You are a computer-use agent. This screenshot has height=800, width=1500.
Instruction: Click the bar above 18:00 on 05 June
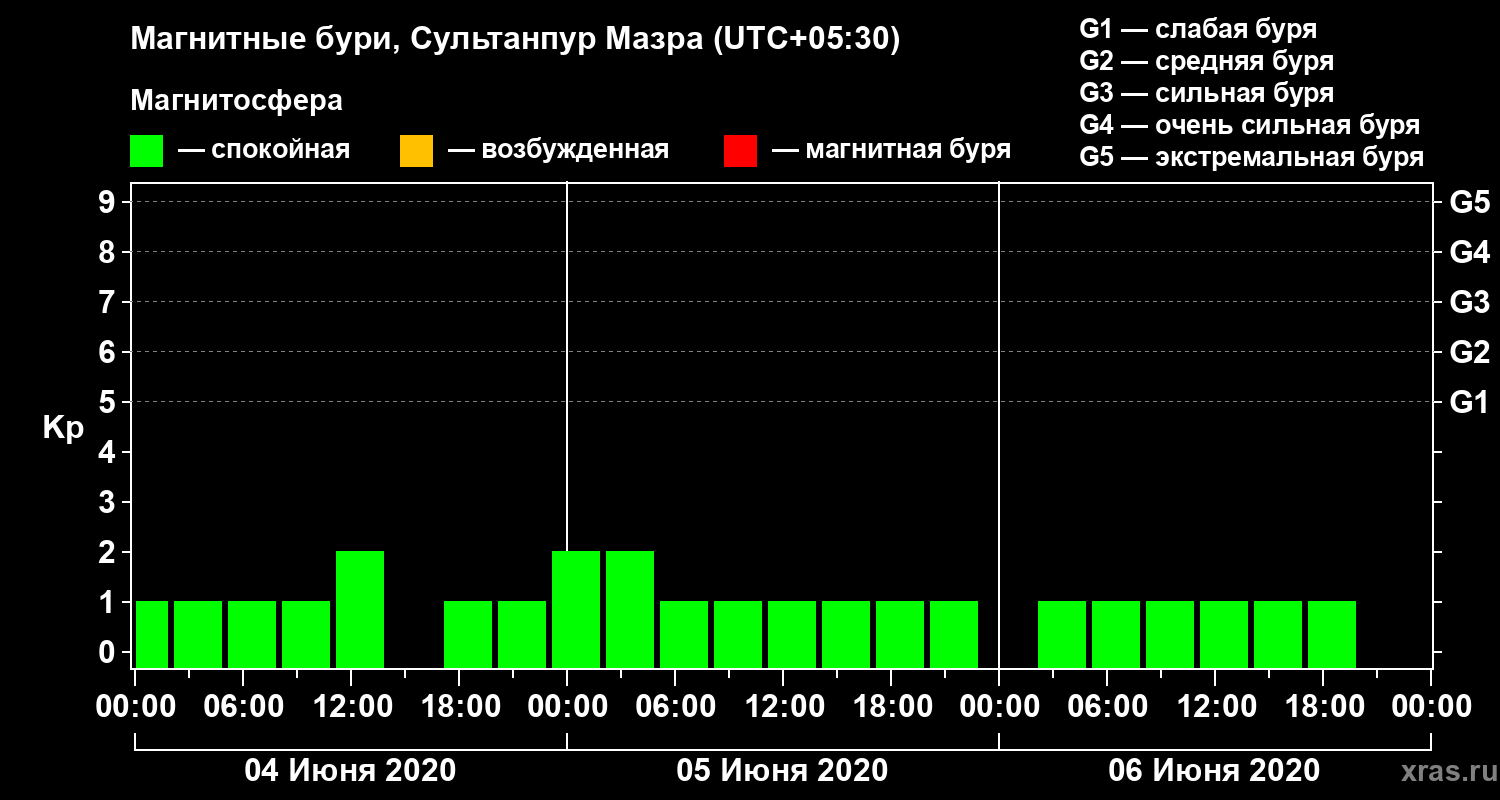[x=900, y=634]
